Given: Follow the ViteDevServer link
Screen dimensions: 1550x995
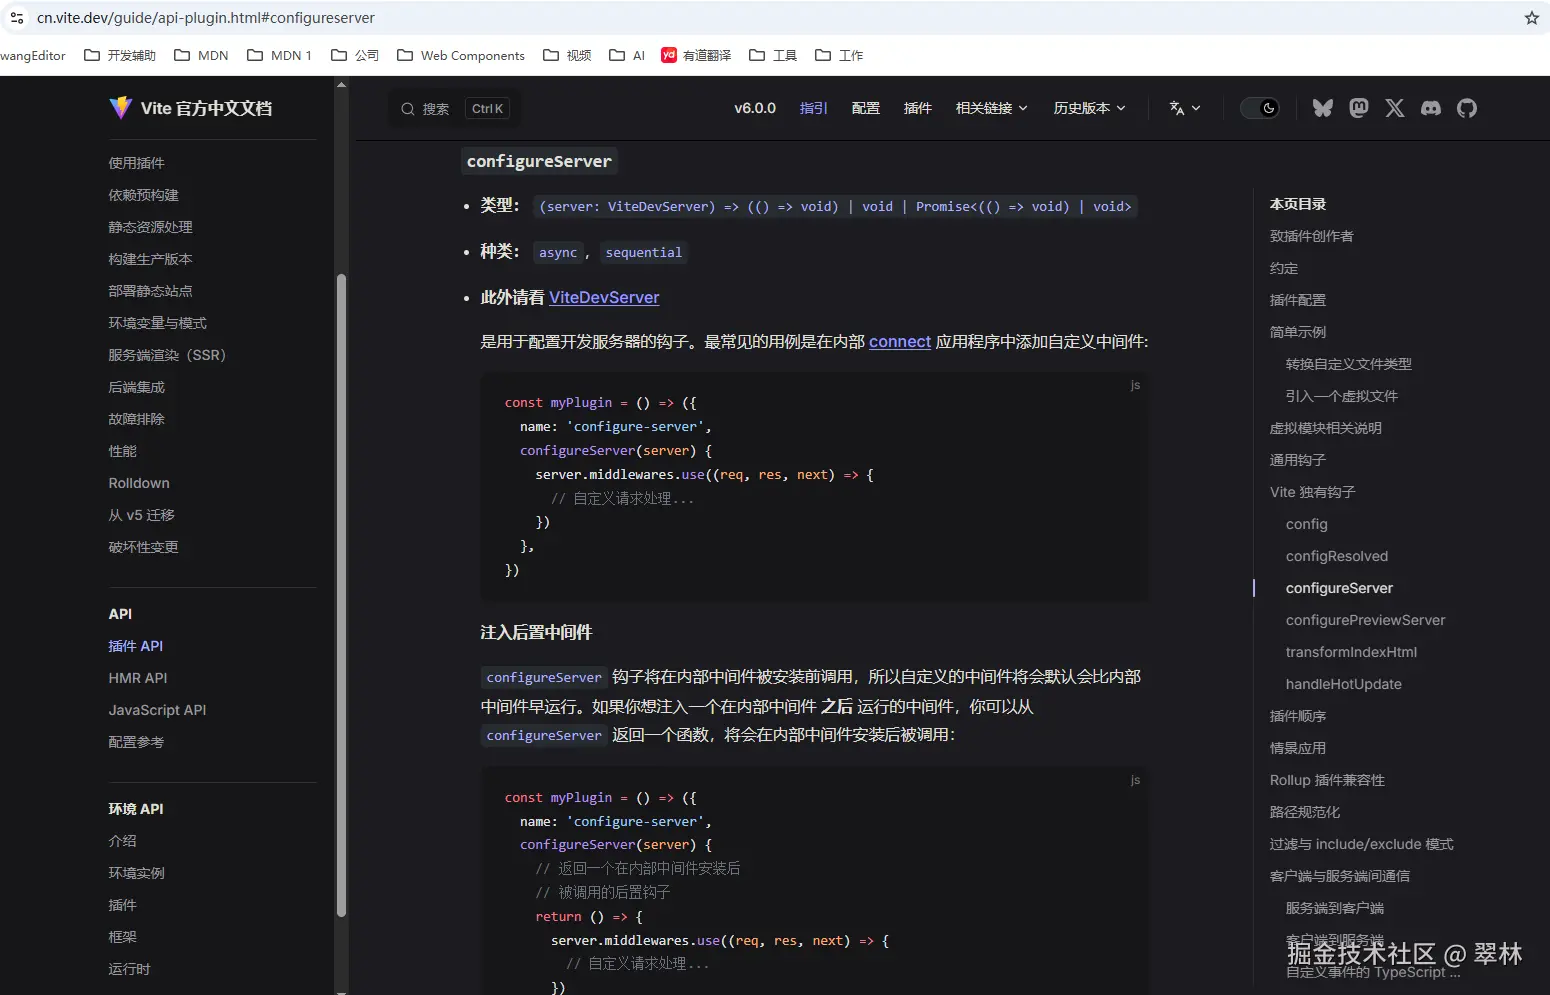Looking at the screenshot, I should click(x=604, y=297).
